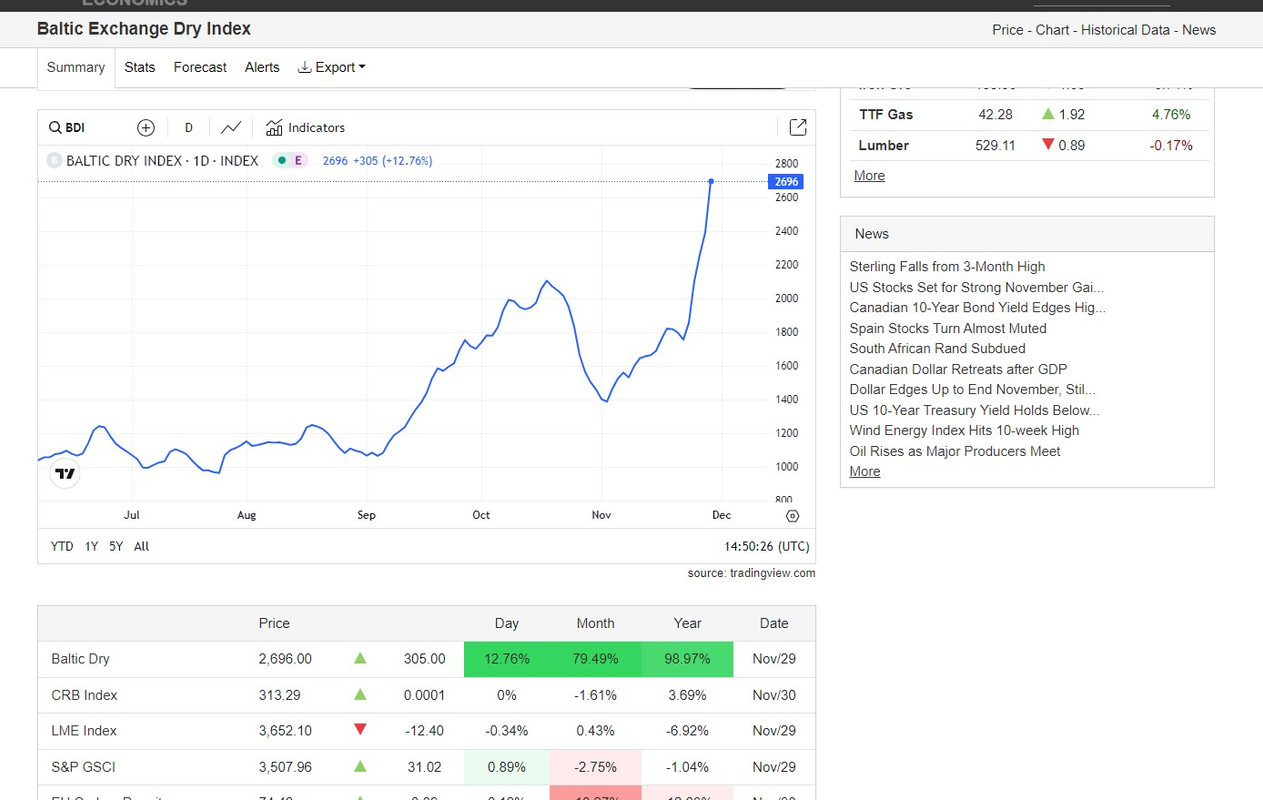Image resolution: width=1263 pixels, height=800 pixels.
Task: Open US Stocks Set for Strong November article
Action: click(x=977, y=287)
